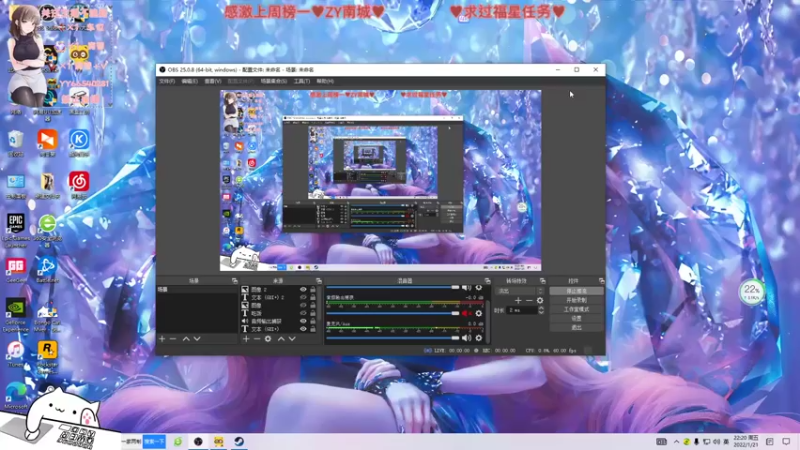Unmute the red muted desktop audio speaker
This screenshot has height=450, width=800.
tap(466, 313)
